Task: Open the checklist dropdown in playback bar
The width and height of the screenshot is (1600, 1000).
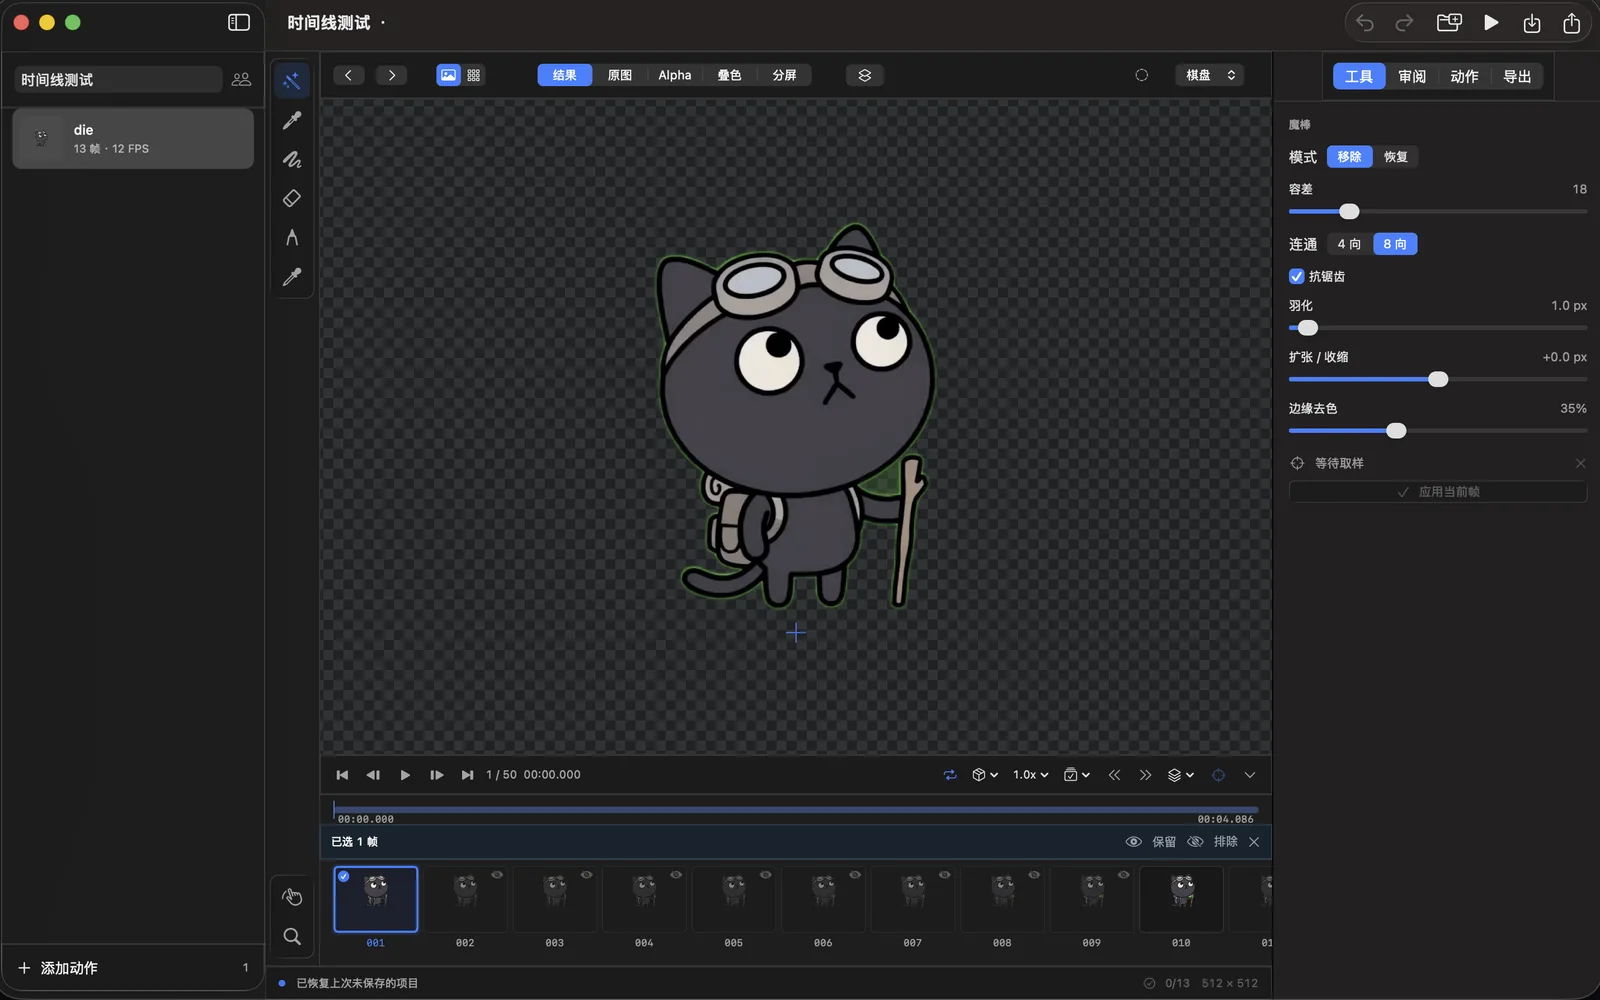Action: coord(1077,775)
